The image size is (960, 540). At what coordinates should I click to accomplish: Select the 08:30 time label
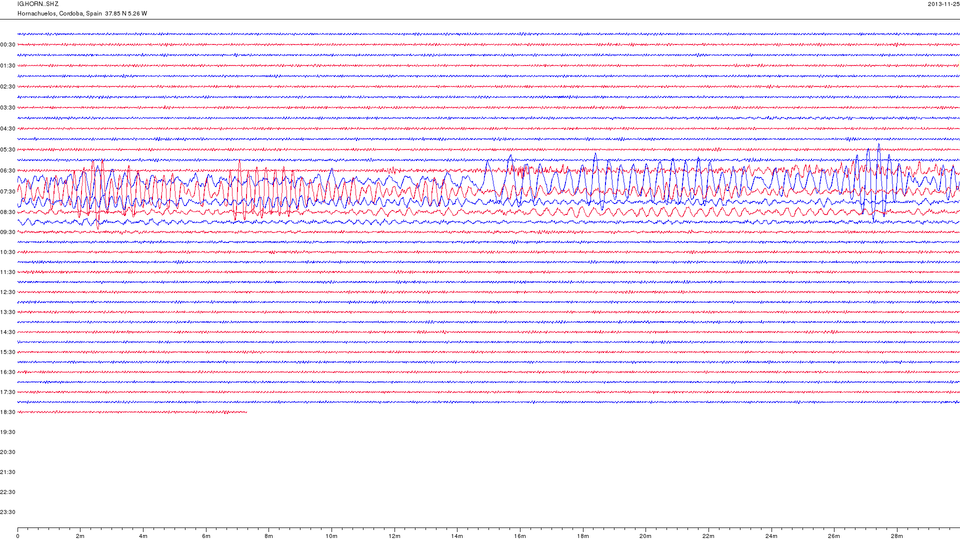coord(8,212)
